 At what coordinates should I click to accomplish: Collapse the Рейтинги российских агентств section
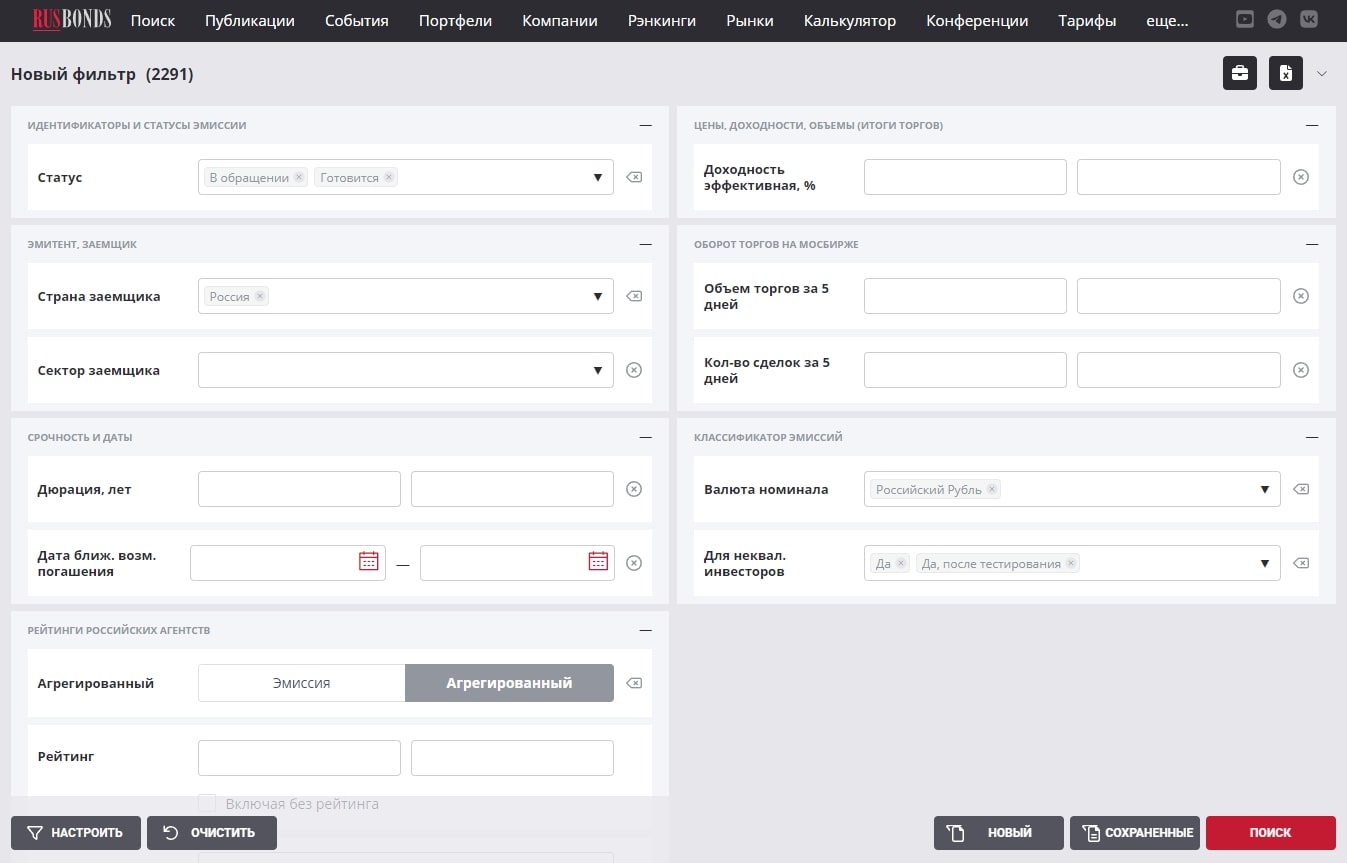click(646, 630)
